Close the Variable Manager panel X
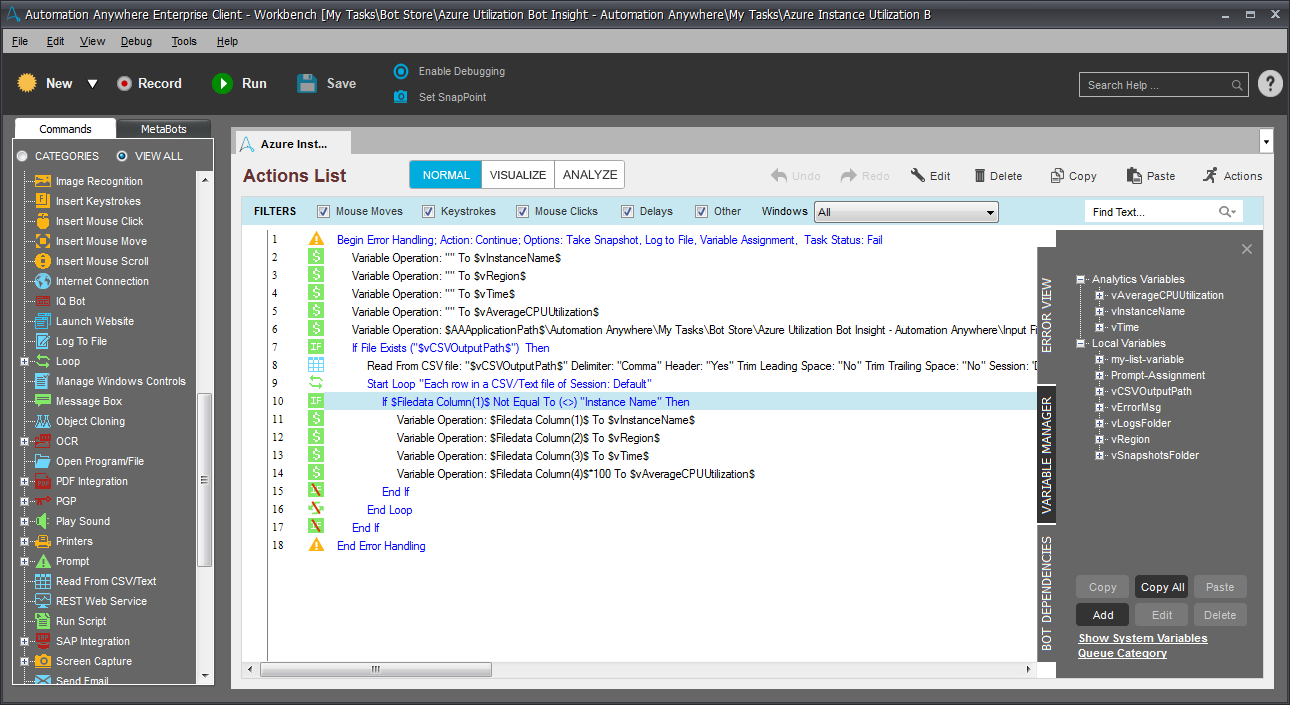 pyautogui.click(x=1247, y=249)
